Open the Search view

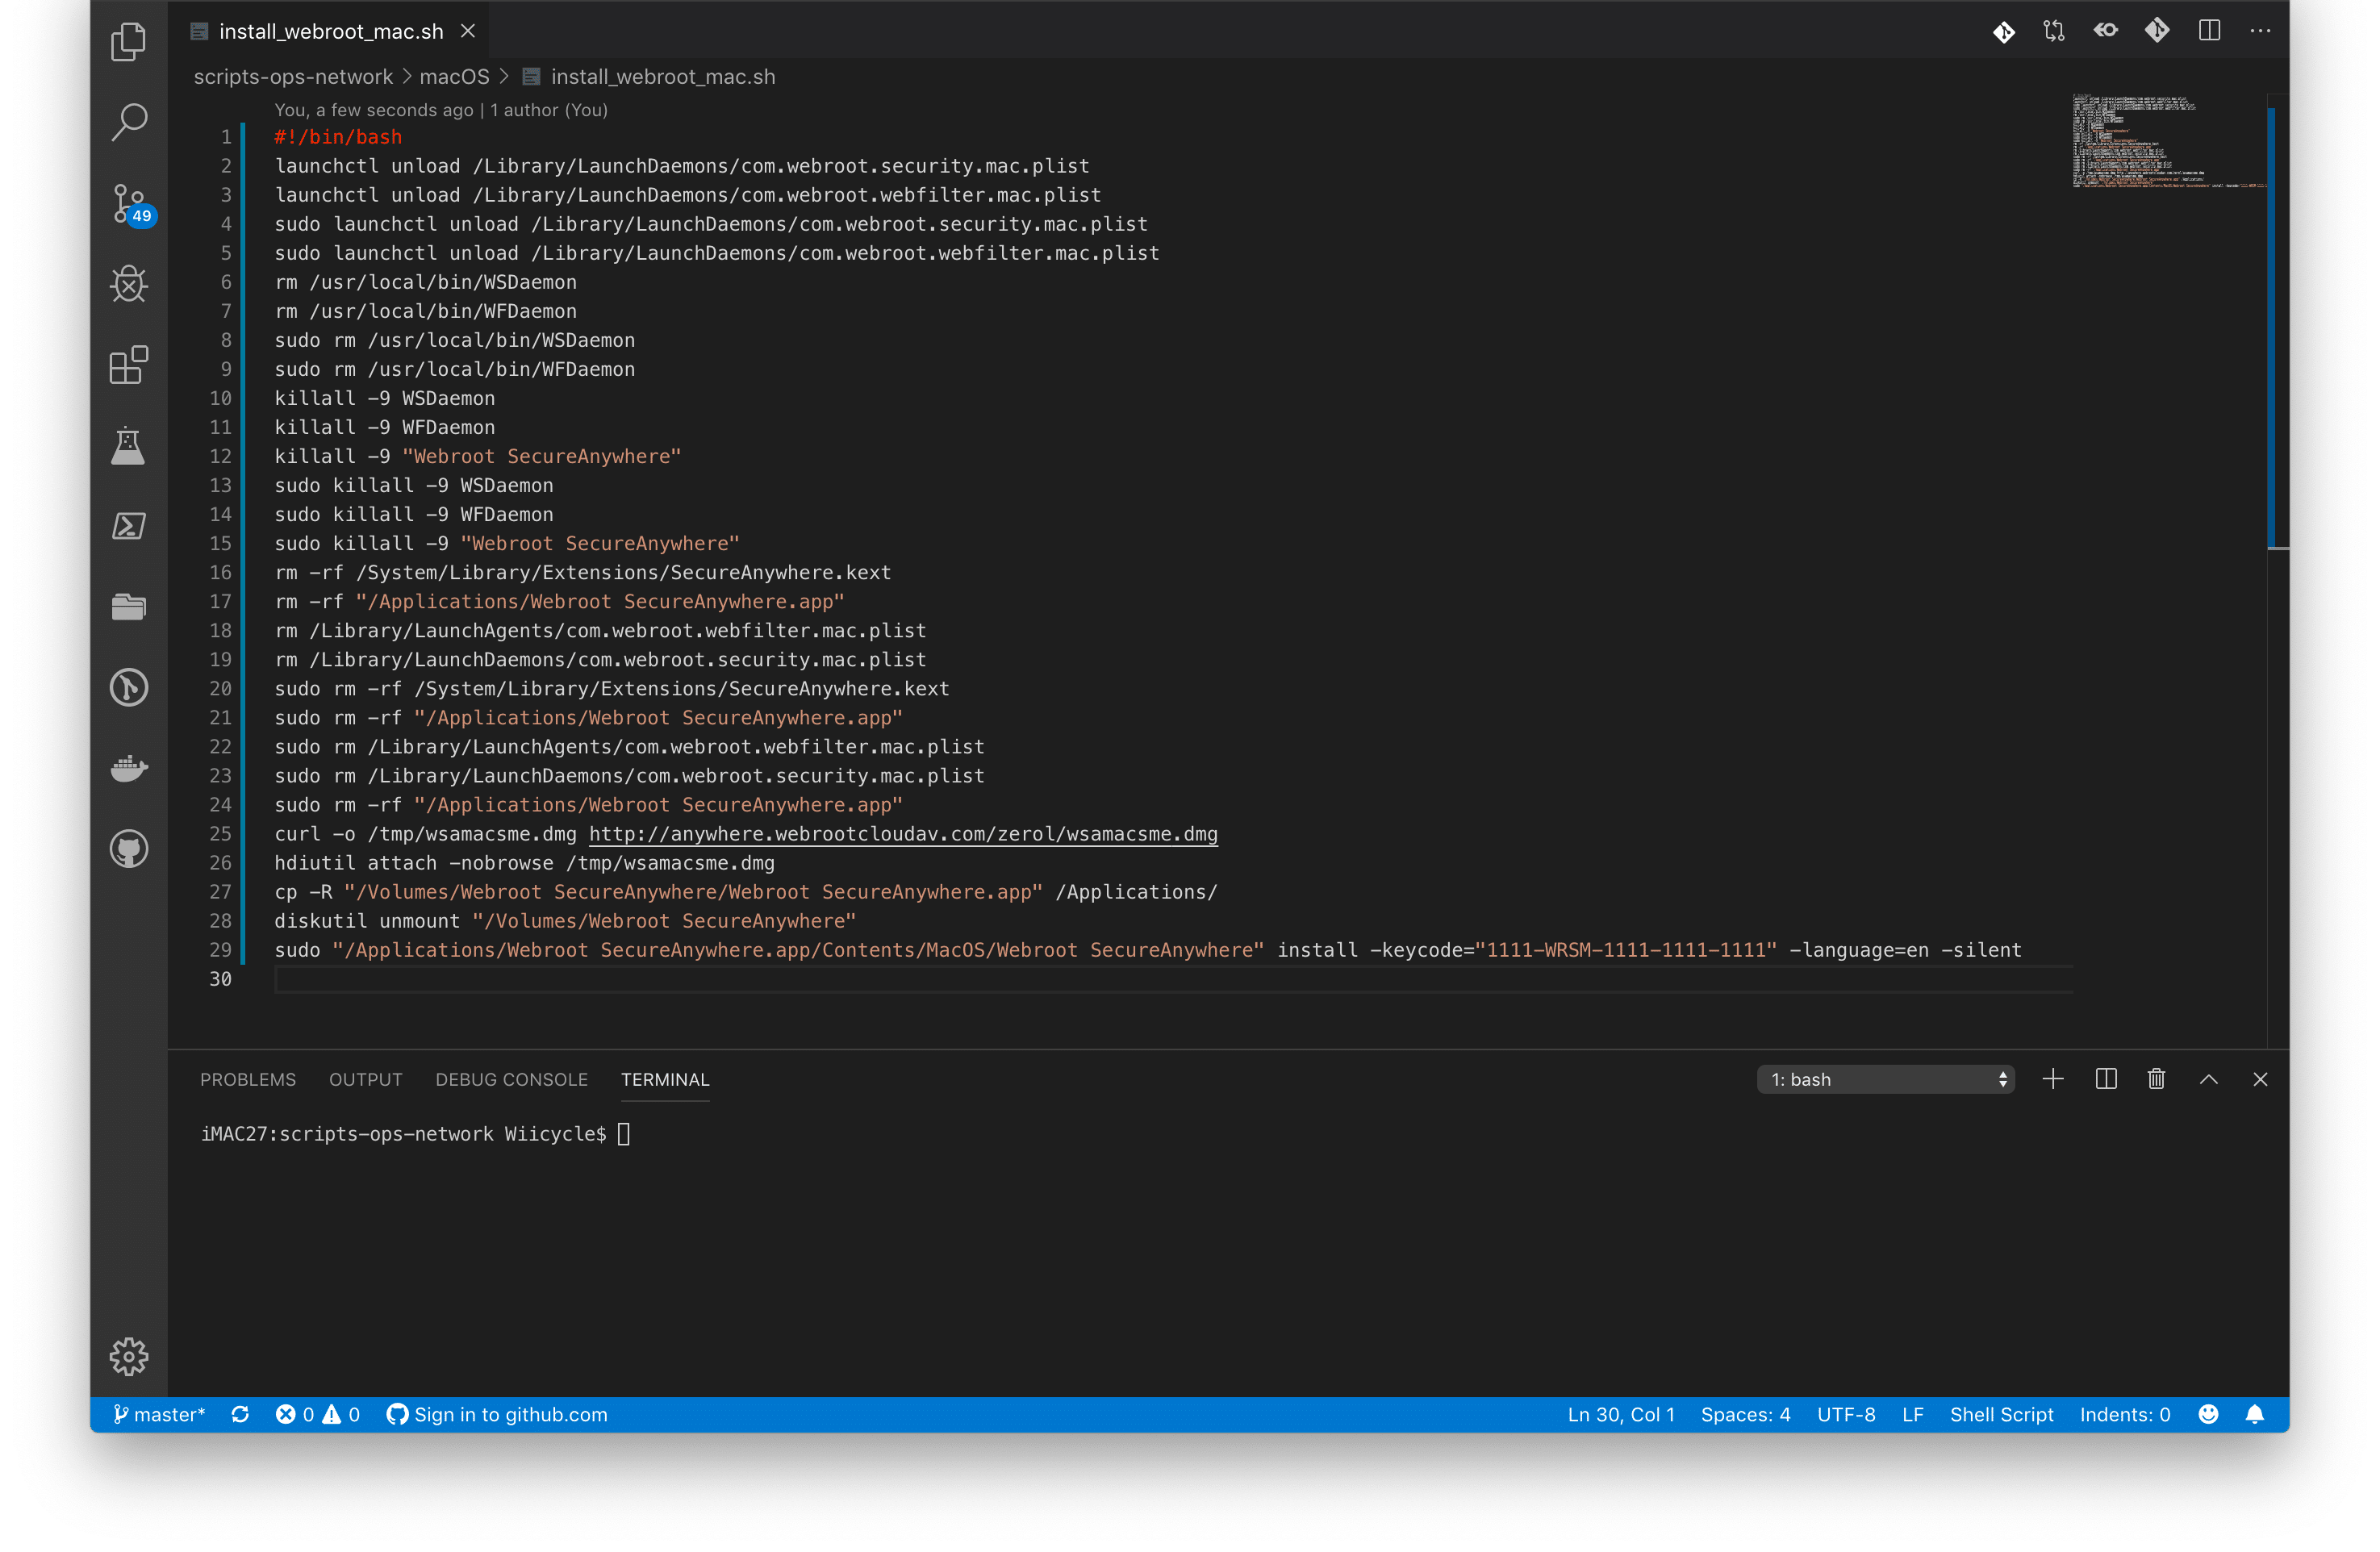pyautogui.click(x=129, y=122)
